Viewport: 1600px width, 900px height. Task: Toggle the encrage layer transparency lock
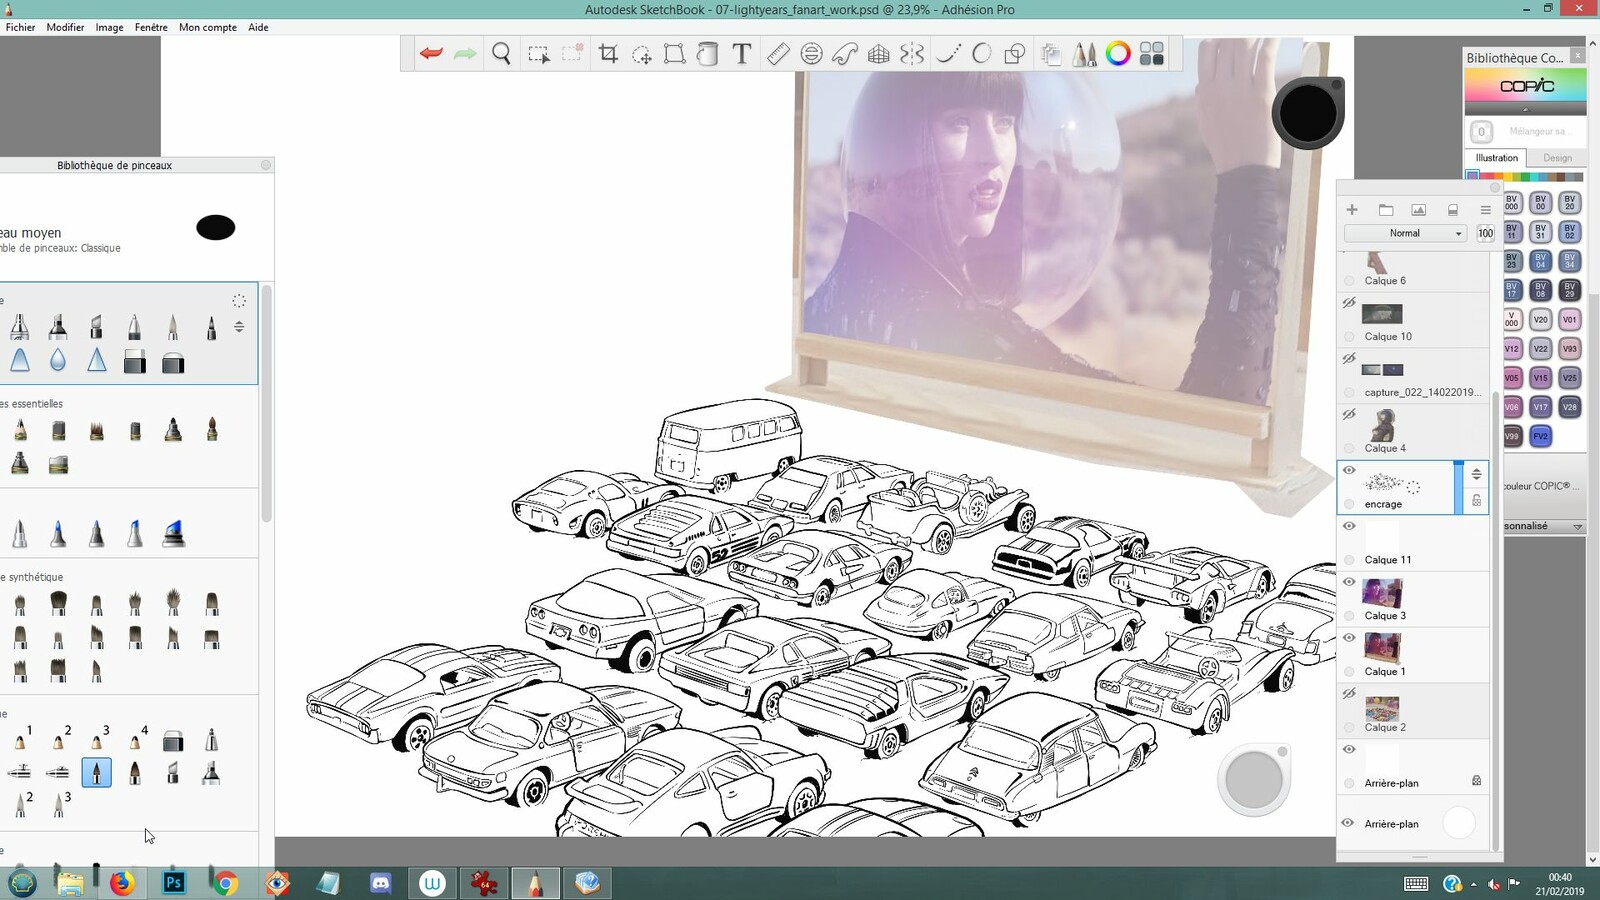[x=1476, y=500]
